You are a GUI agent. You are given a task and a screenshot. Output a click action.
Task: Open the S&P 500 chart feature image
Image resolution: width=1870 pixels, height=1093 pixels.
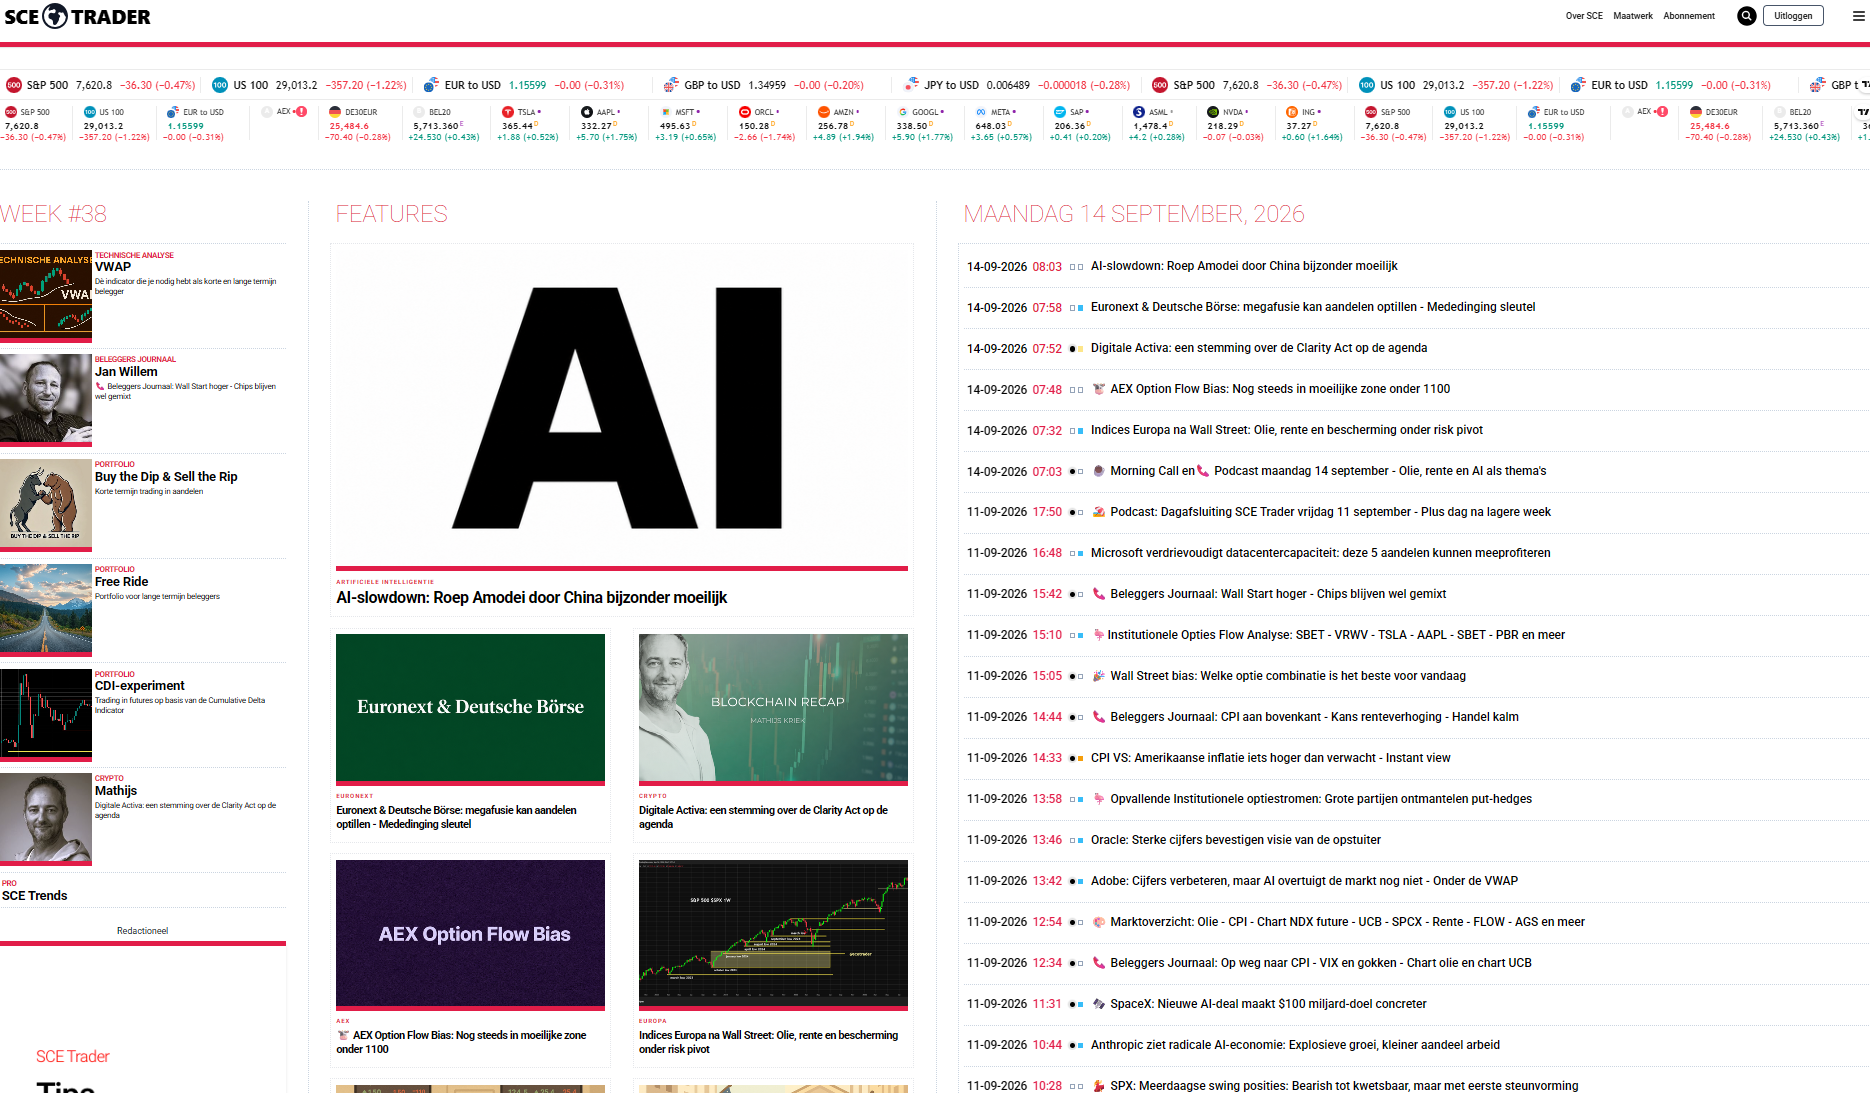pos(773,933)
